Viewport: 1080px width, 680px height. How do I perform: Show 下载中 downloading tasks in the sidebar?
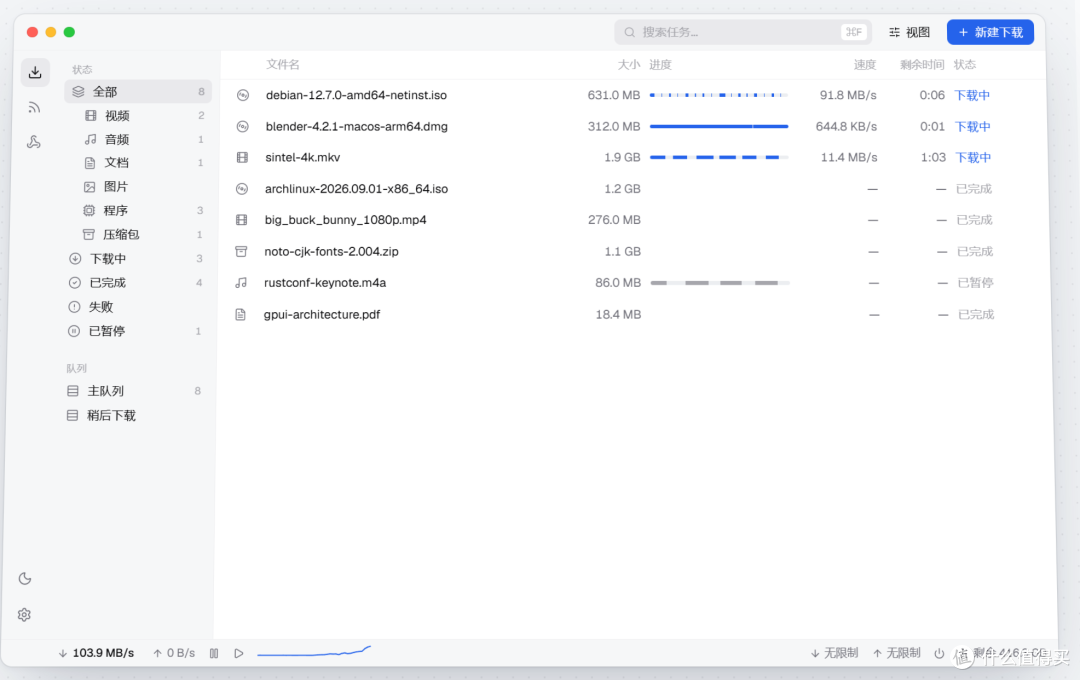tap(138, 259)
